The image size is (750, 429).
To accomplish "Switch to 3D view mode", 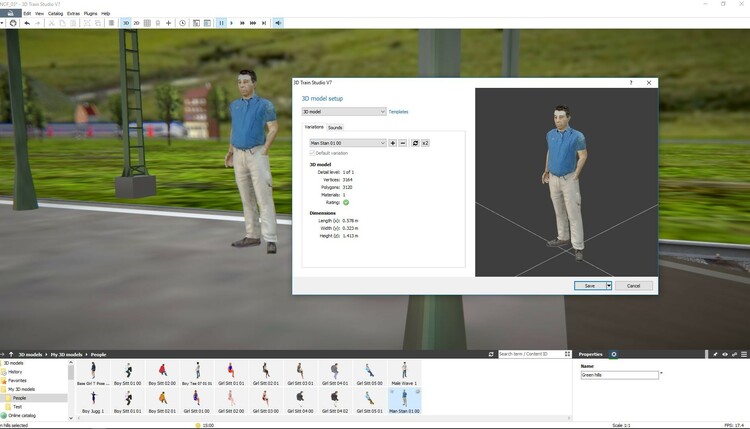I will (125, 22).
